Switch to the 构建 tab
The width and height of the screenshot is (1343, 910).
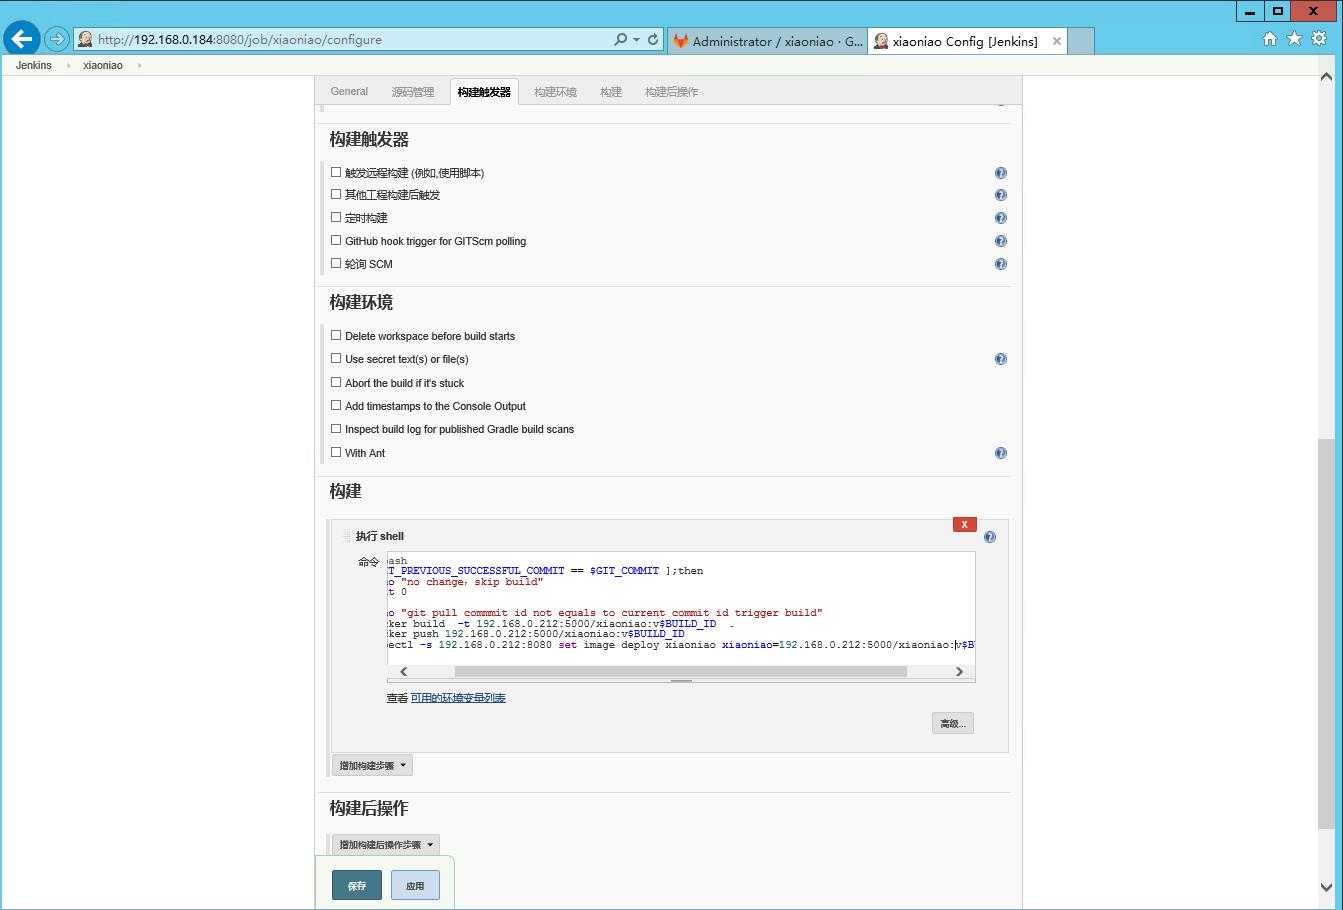pos(611,91)
